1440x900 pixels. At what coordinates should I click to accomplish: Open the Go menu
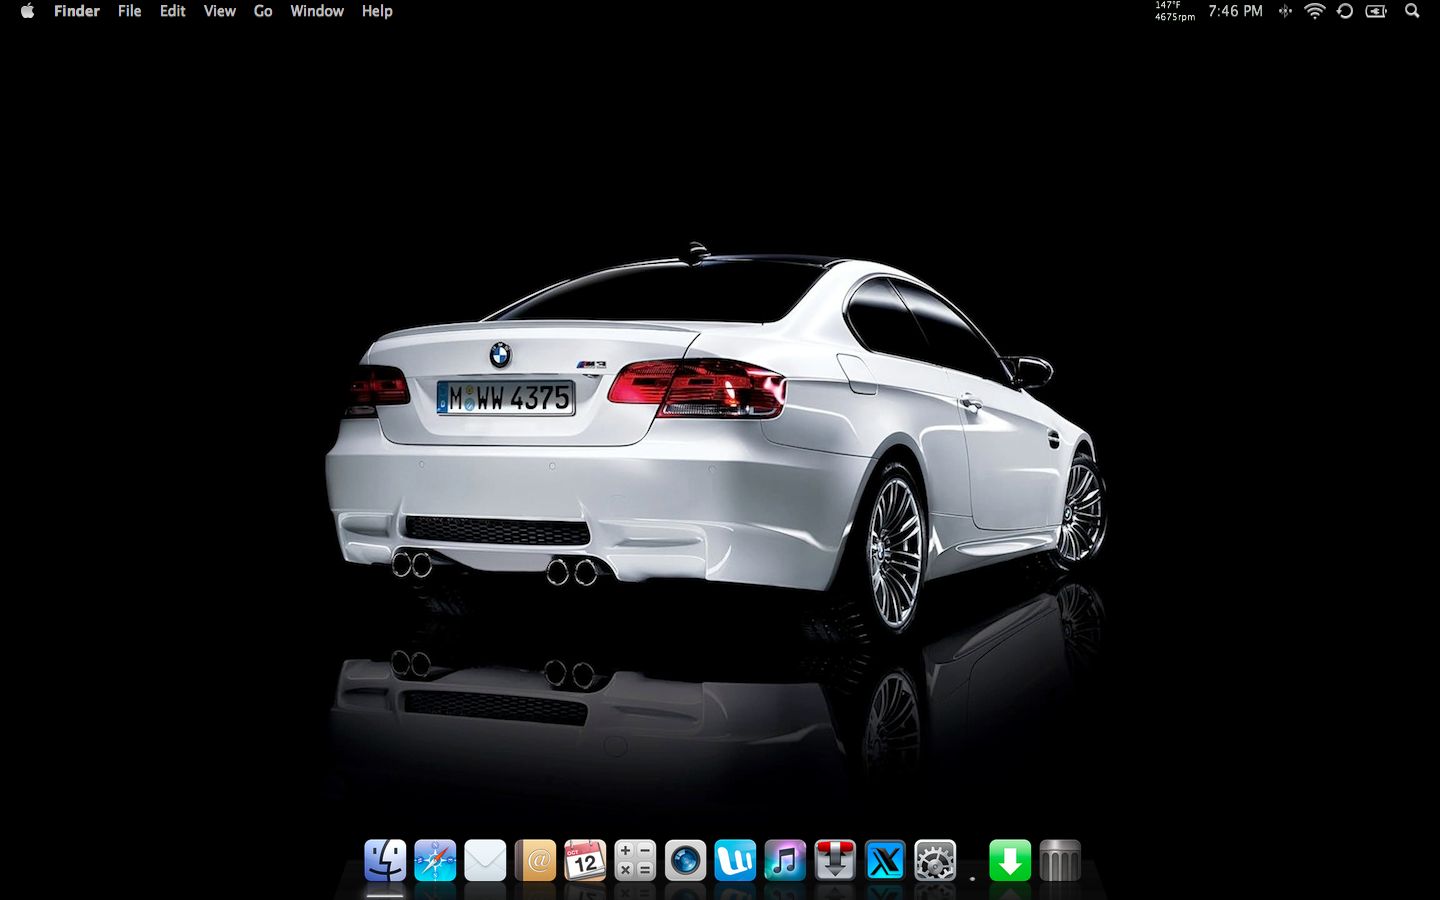(x=263, y=11)
